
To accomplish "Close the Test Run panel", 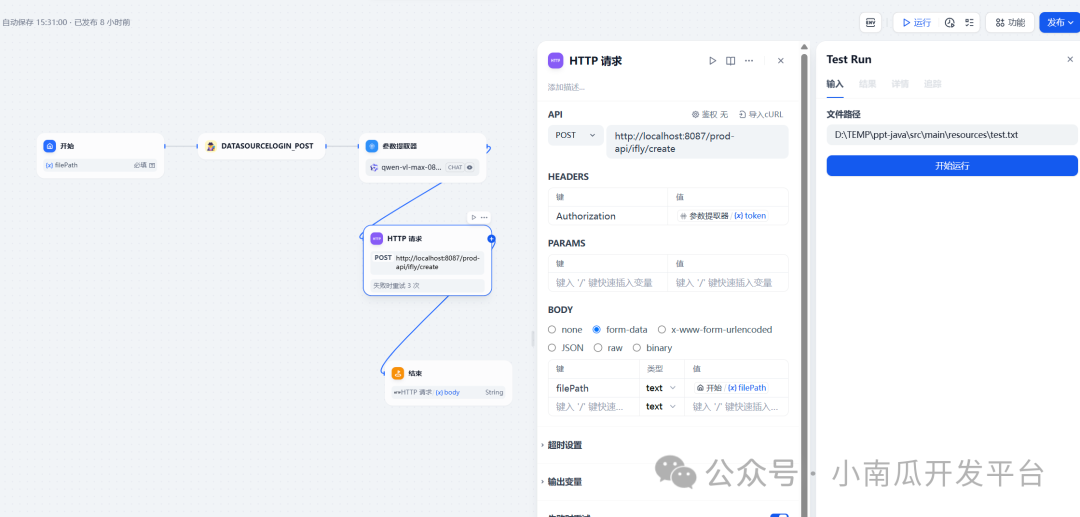I will (x=1070, y=60).
